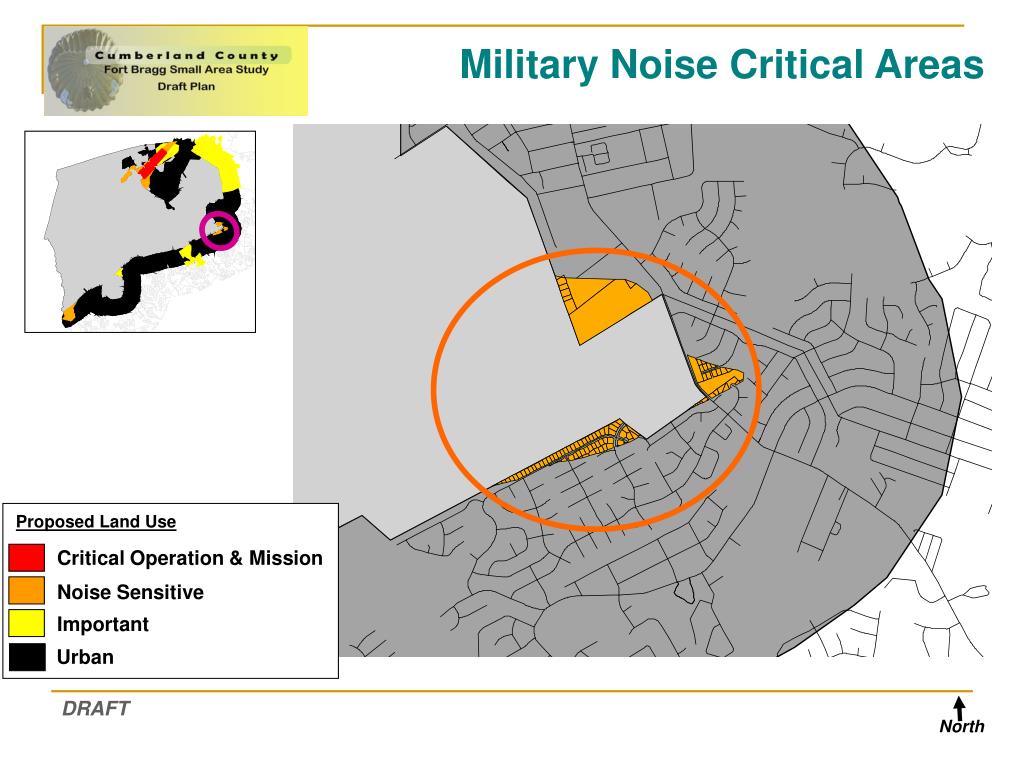The image size is (1024, 768).
Task: Click the black Urban legend swatch
Action: pyautogui.click(x=27, y=657)
